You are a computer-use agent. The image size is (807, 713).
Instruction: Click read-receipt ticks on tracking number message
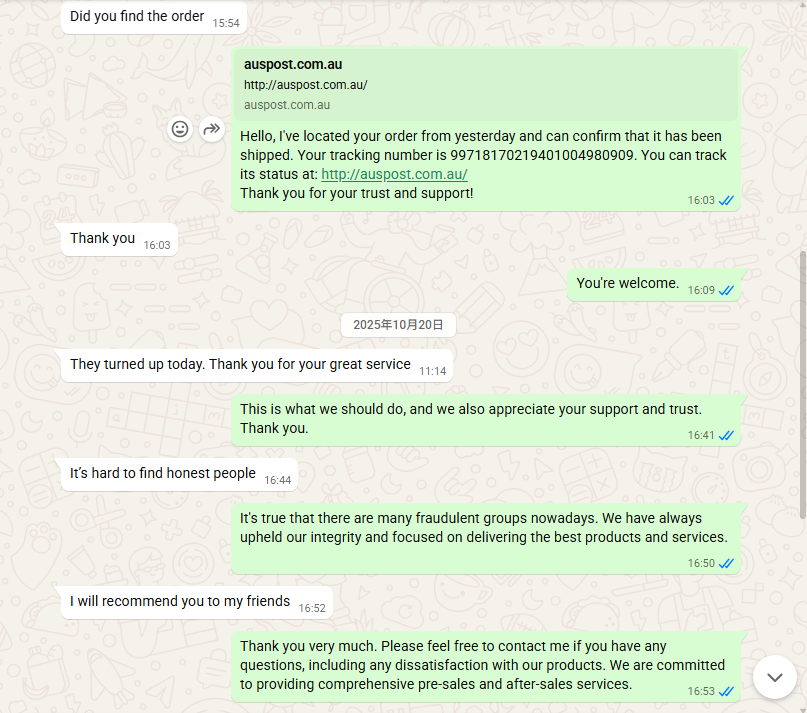pos(726,200)
